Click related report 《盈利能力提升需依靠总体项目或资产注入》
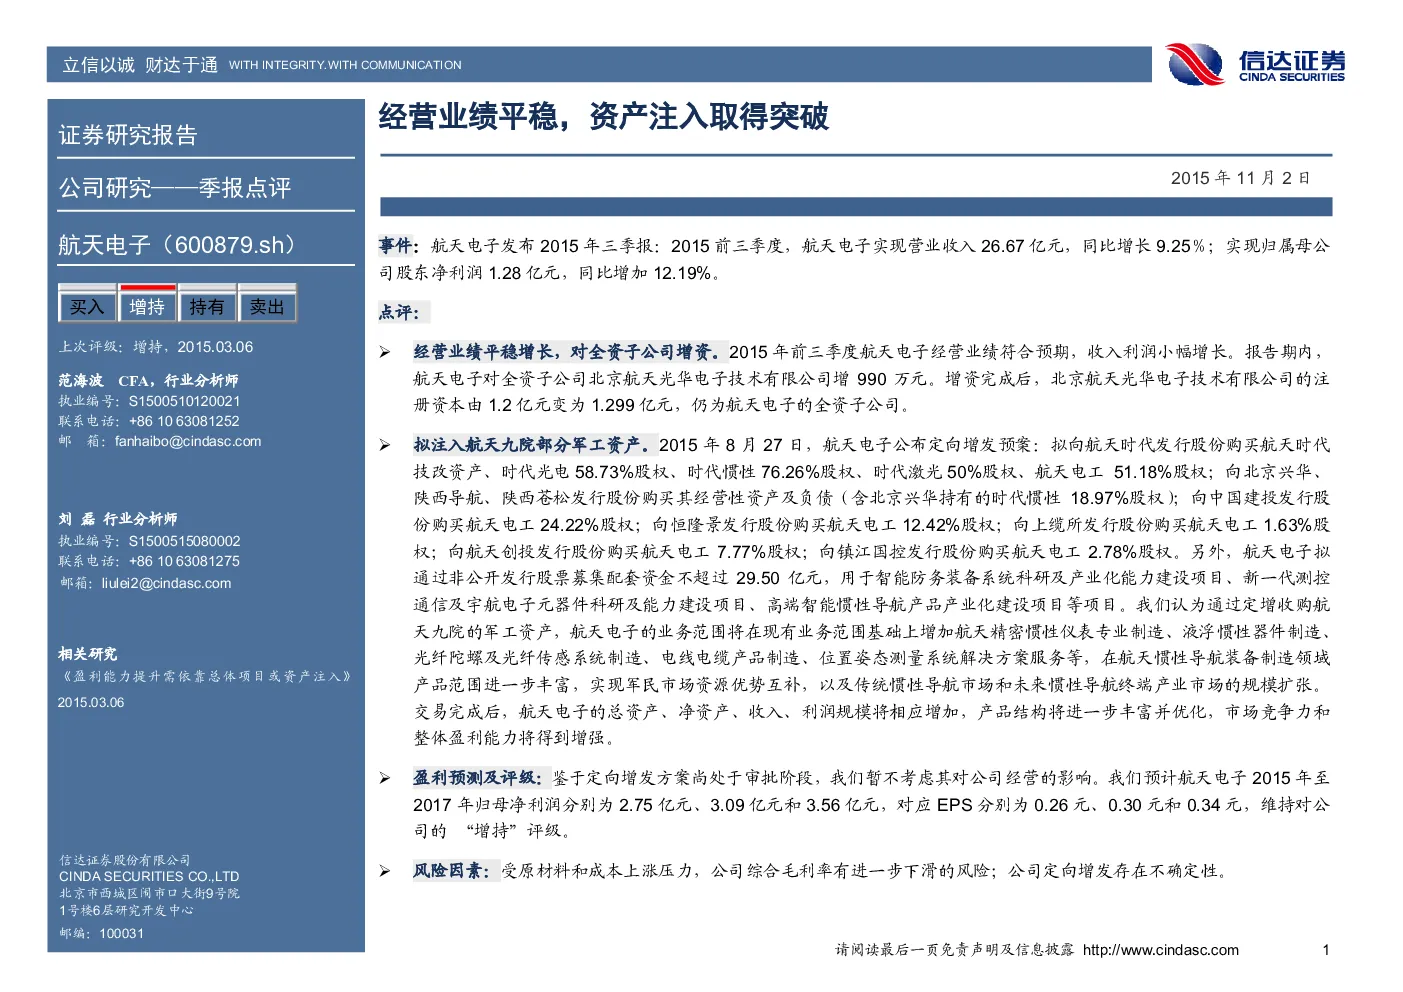This screenshot has height=992, width=1403. click(x=205, y=677)
